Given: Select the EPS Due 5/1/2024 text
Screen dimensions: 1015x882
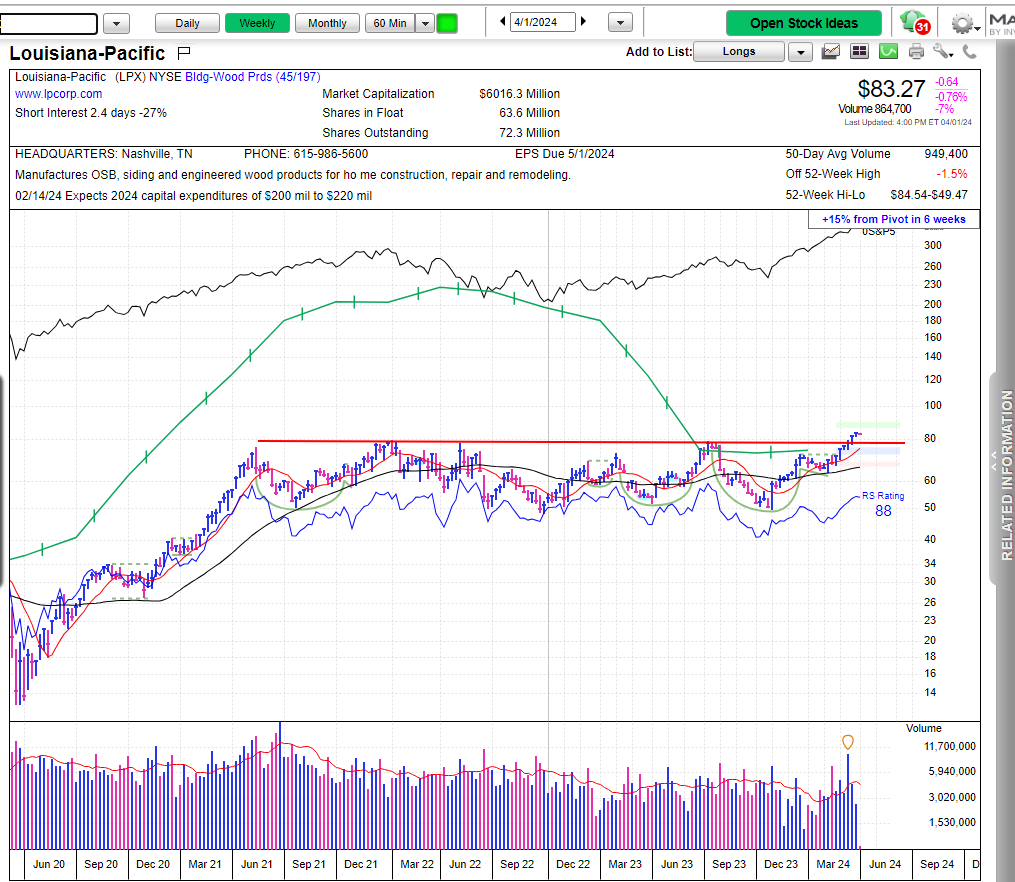Looking at the screenshot, I should [564, 154].
